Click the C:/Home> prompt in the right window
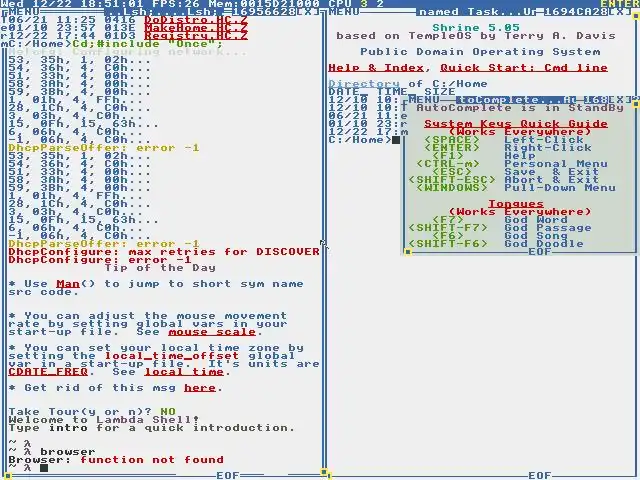 point(360,140)
